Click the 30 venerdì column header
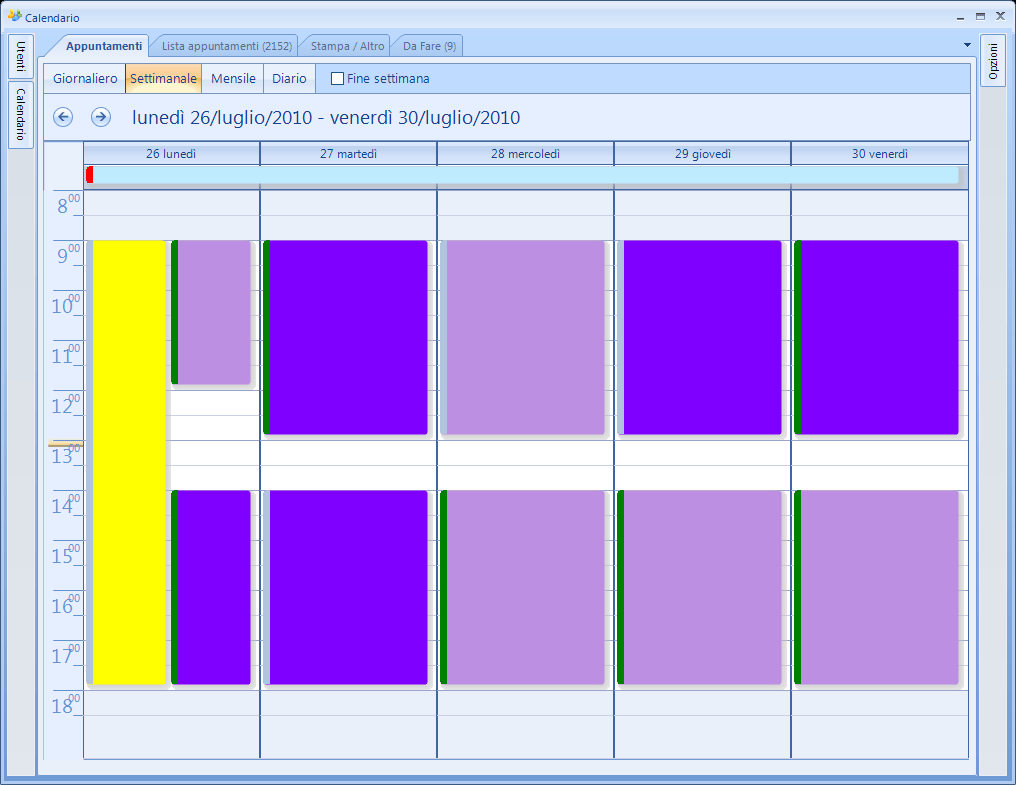The width and height of the screenshot is (1016, 785). pos(879,154)
